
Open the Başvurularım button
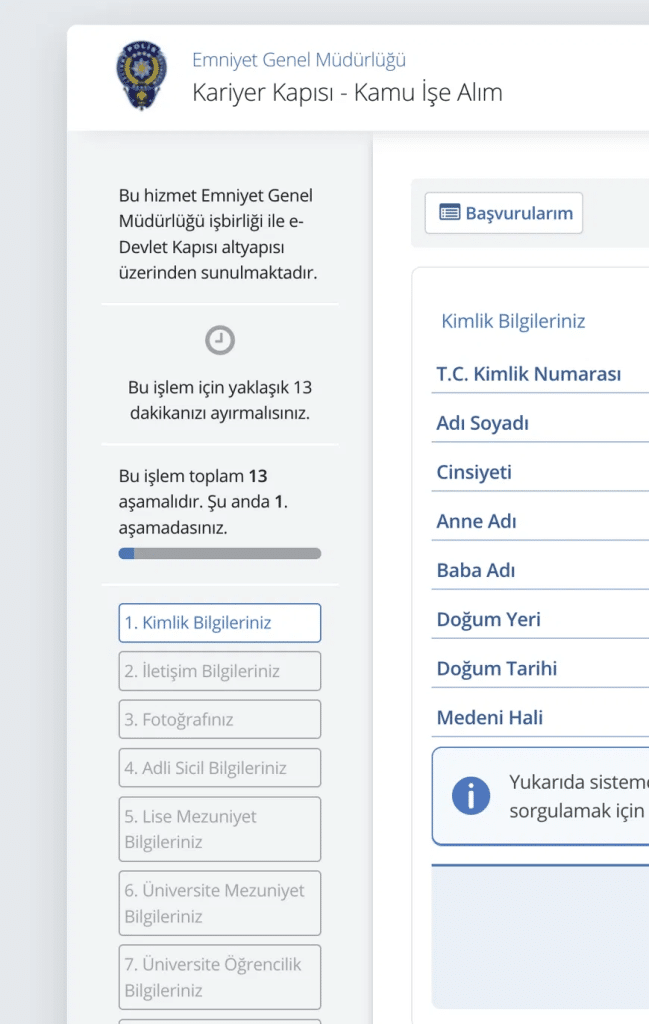pos(504,213)
